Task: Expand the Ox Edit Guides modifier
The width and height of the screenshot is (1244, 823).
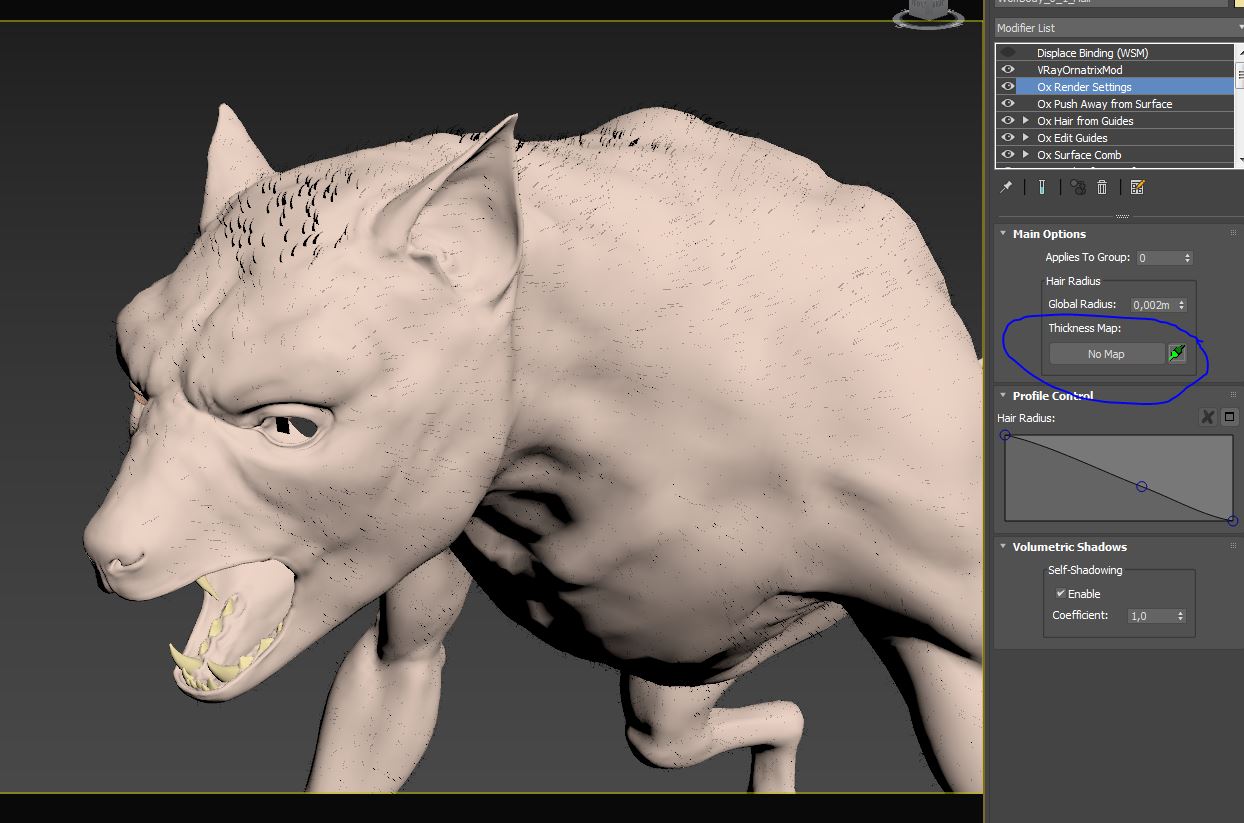Action: point(1026,138)
